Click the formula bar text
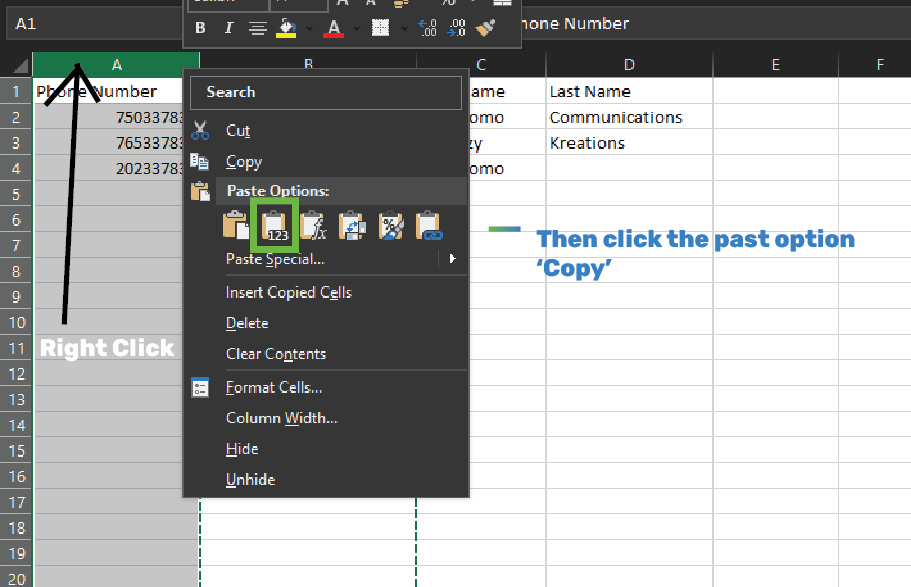Image resolution: width=911 pixels, height=587 pixels. (x=575, y=24)
